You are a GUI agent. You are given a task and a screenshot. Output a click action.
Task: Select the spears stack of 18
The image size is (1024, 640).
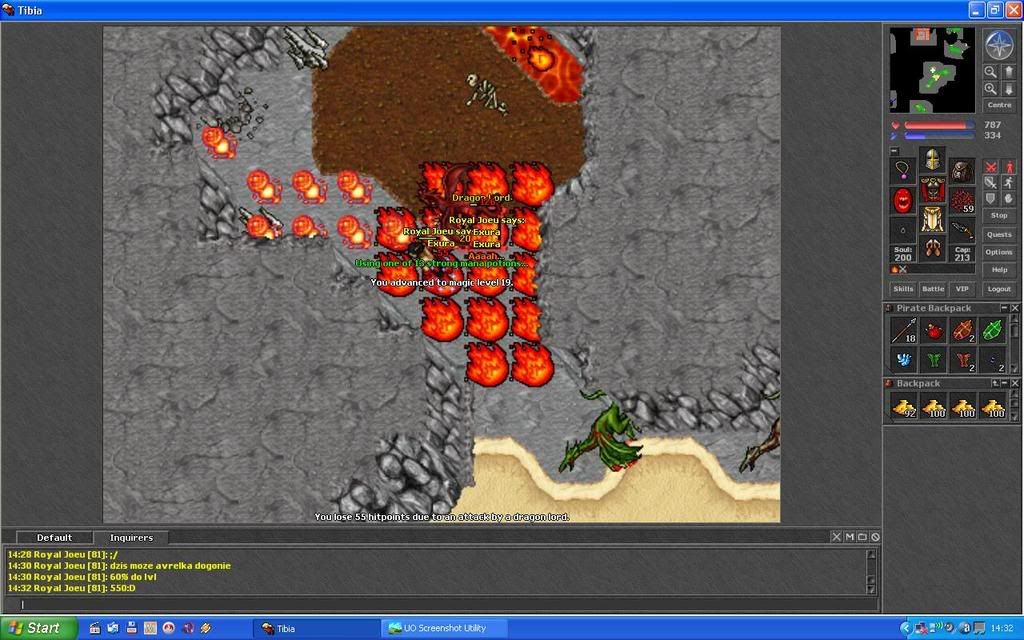(904, 330)
